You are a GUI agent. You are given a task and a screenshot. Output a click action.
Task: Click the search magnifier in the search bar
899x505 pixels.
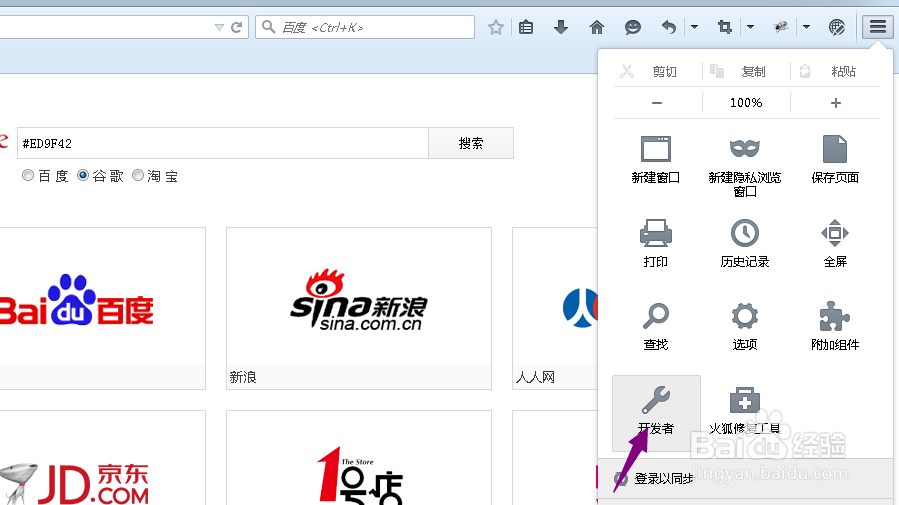point(268,27)
